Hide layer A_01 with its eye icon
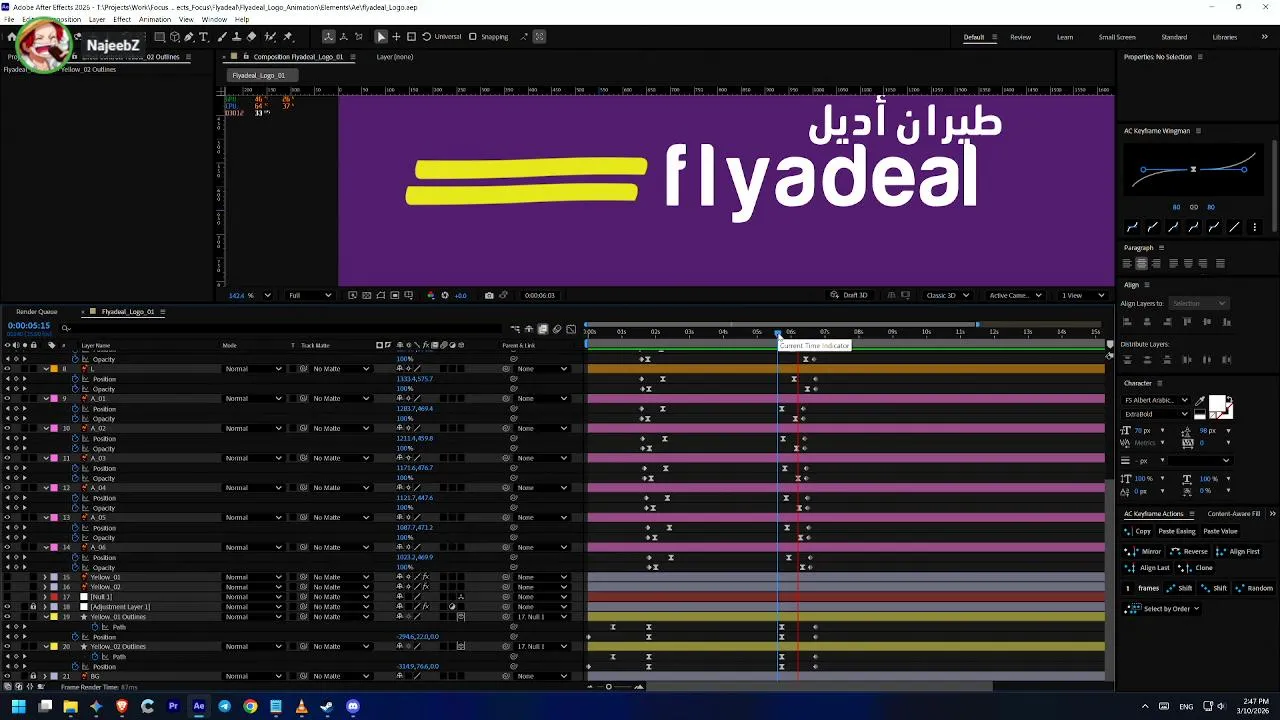Image resolution: width=1280 pixels, height=720 pixels. [7, 398]
